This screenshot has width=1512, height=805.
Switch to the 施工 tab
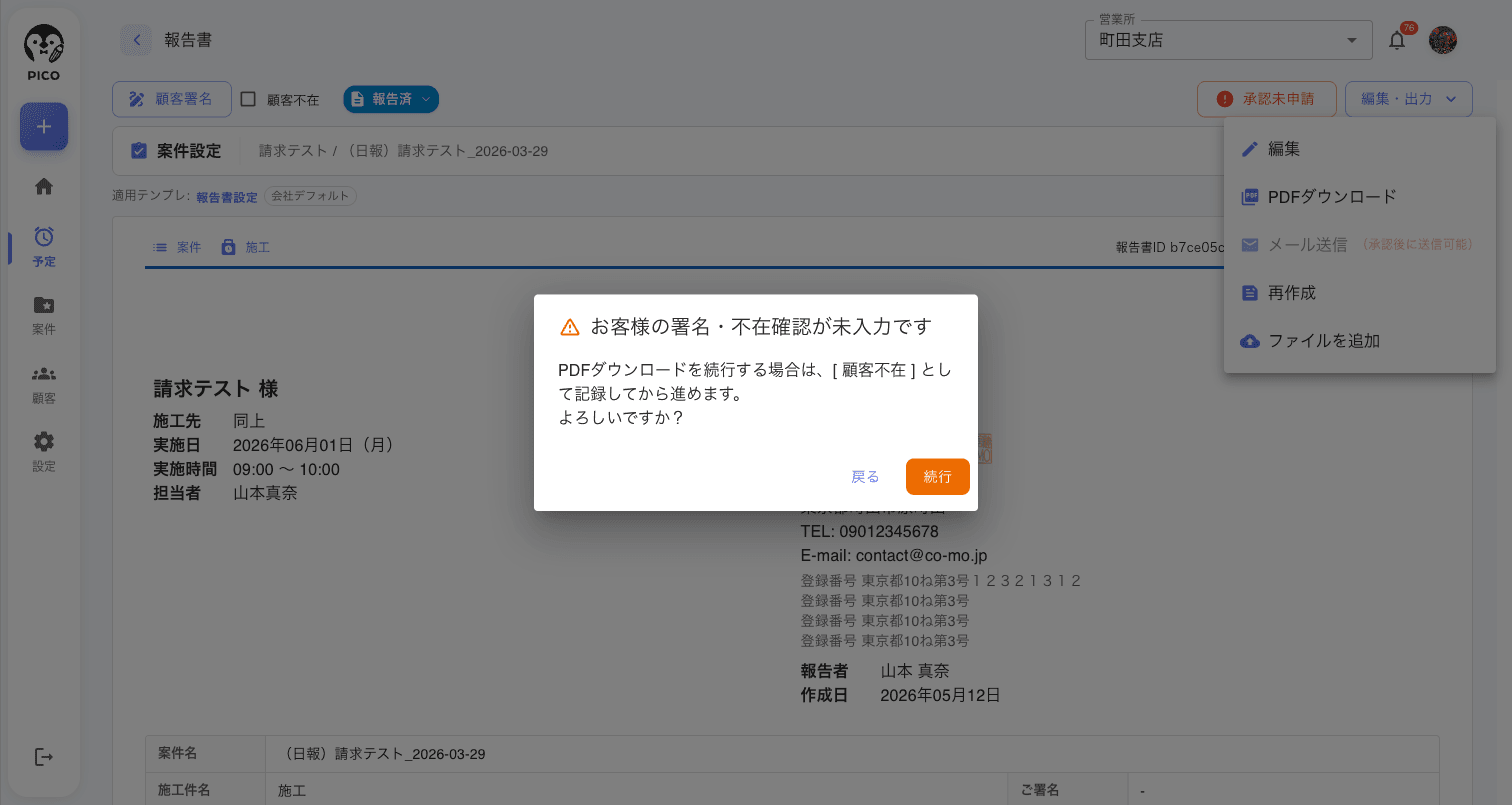246,246
